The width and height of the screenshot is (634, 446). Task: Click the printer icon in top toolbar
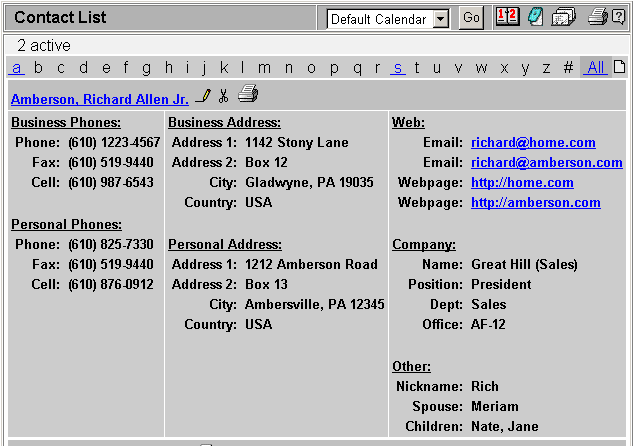point(597,17)
